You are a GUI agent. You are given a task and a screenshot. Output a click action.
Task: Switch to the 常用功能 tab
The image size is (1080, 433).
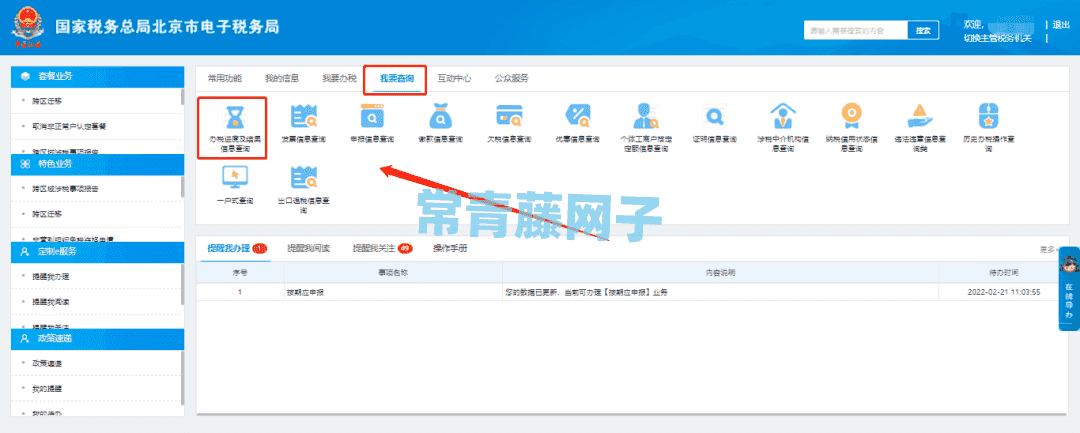tap(225, 78)
